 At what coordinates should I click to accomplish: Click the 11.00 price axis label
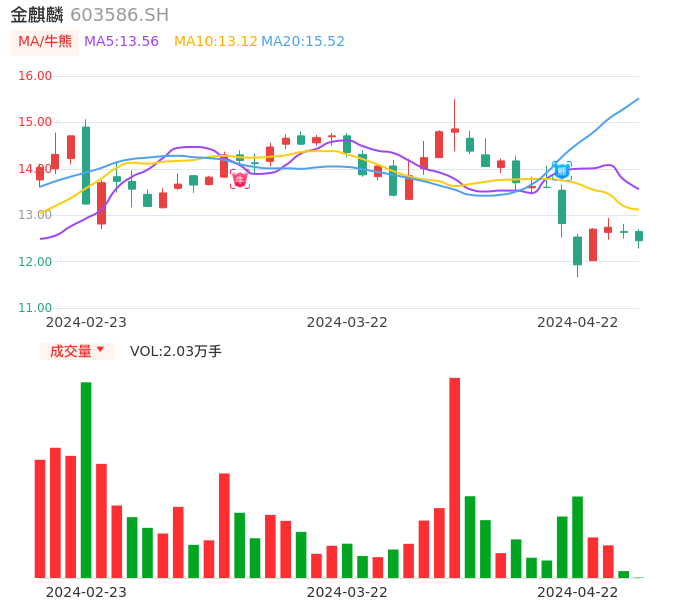35,308
